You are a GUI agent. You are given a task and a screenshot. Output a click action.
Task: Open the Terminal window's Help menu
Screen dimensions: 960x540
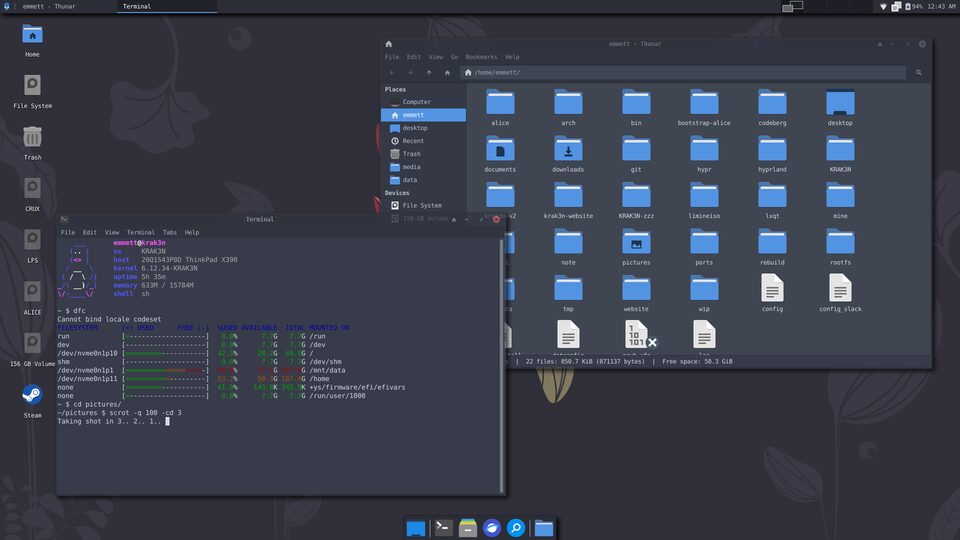point(192,233)
